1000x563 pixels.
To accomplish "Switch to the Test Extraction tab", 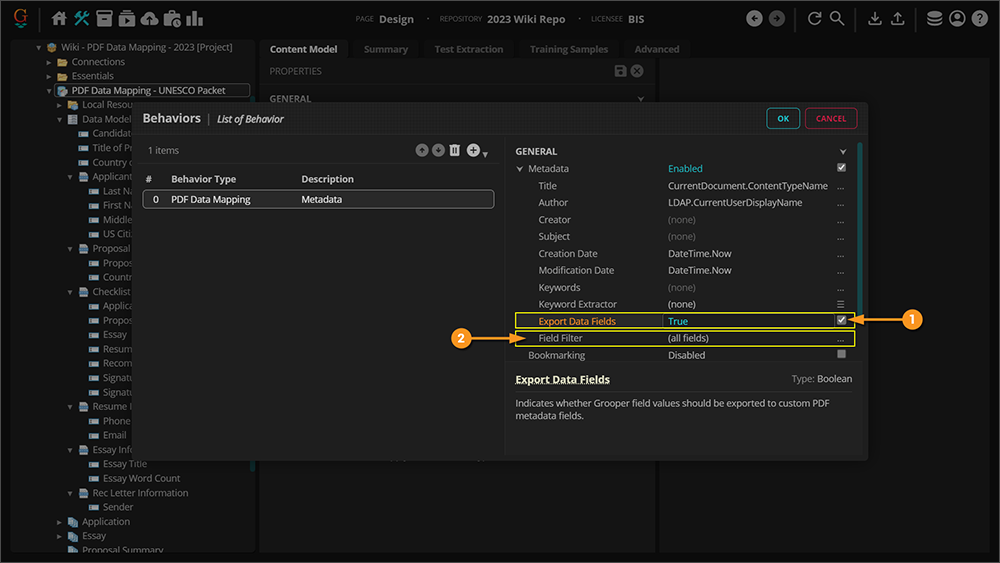I will (x=468, y=49).
